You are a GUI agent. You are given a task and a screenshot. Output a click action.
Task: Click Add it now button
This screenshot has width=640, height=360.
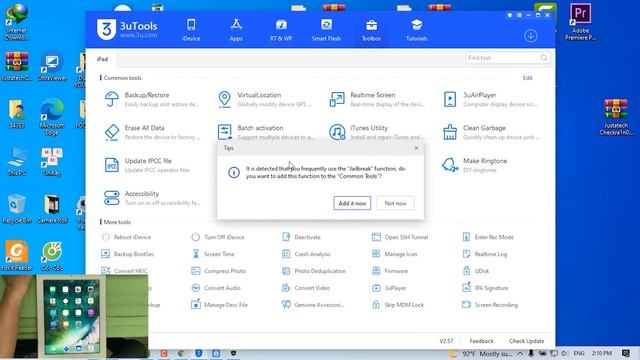352,203
